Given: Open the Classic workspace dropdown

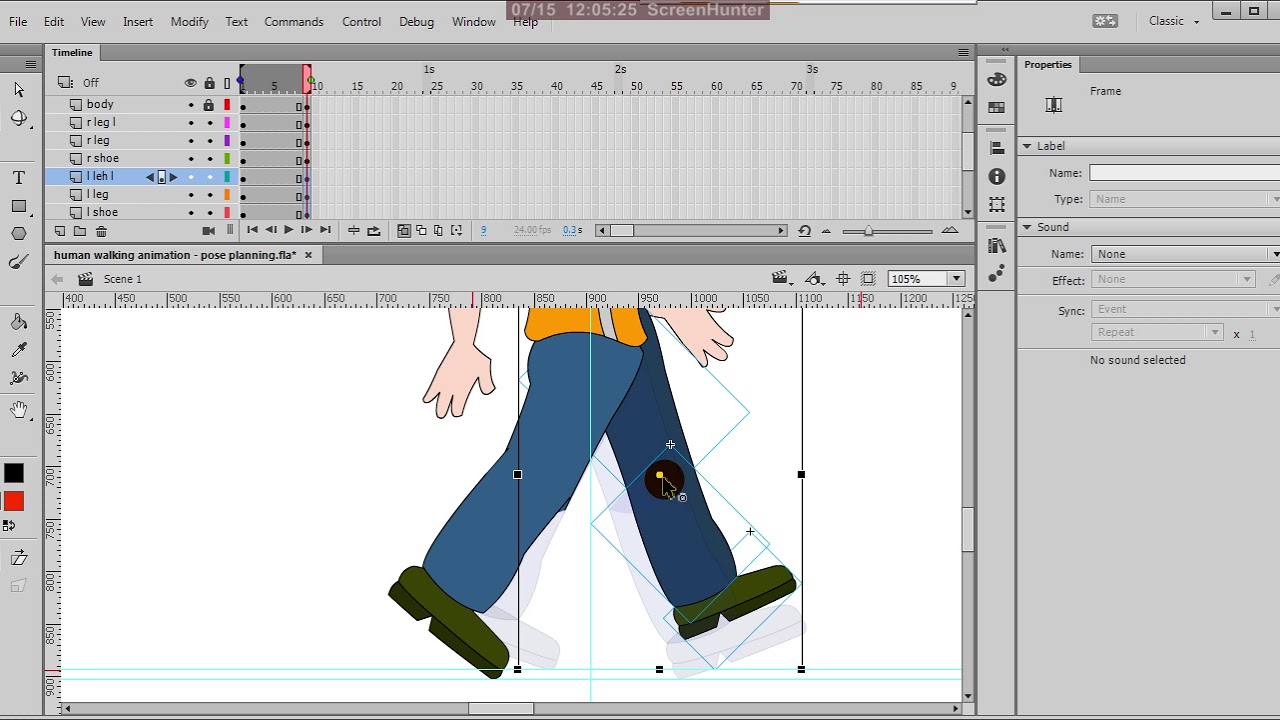Looking at the screenshot, I should point(1174,21).
